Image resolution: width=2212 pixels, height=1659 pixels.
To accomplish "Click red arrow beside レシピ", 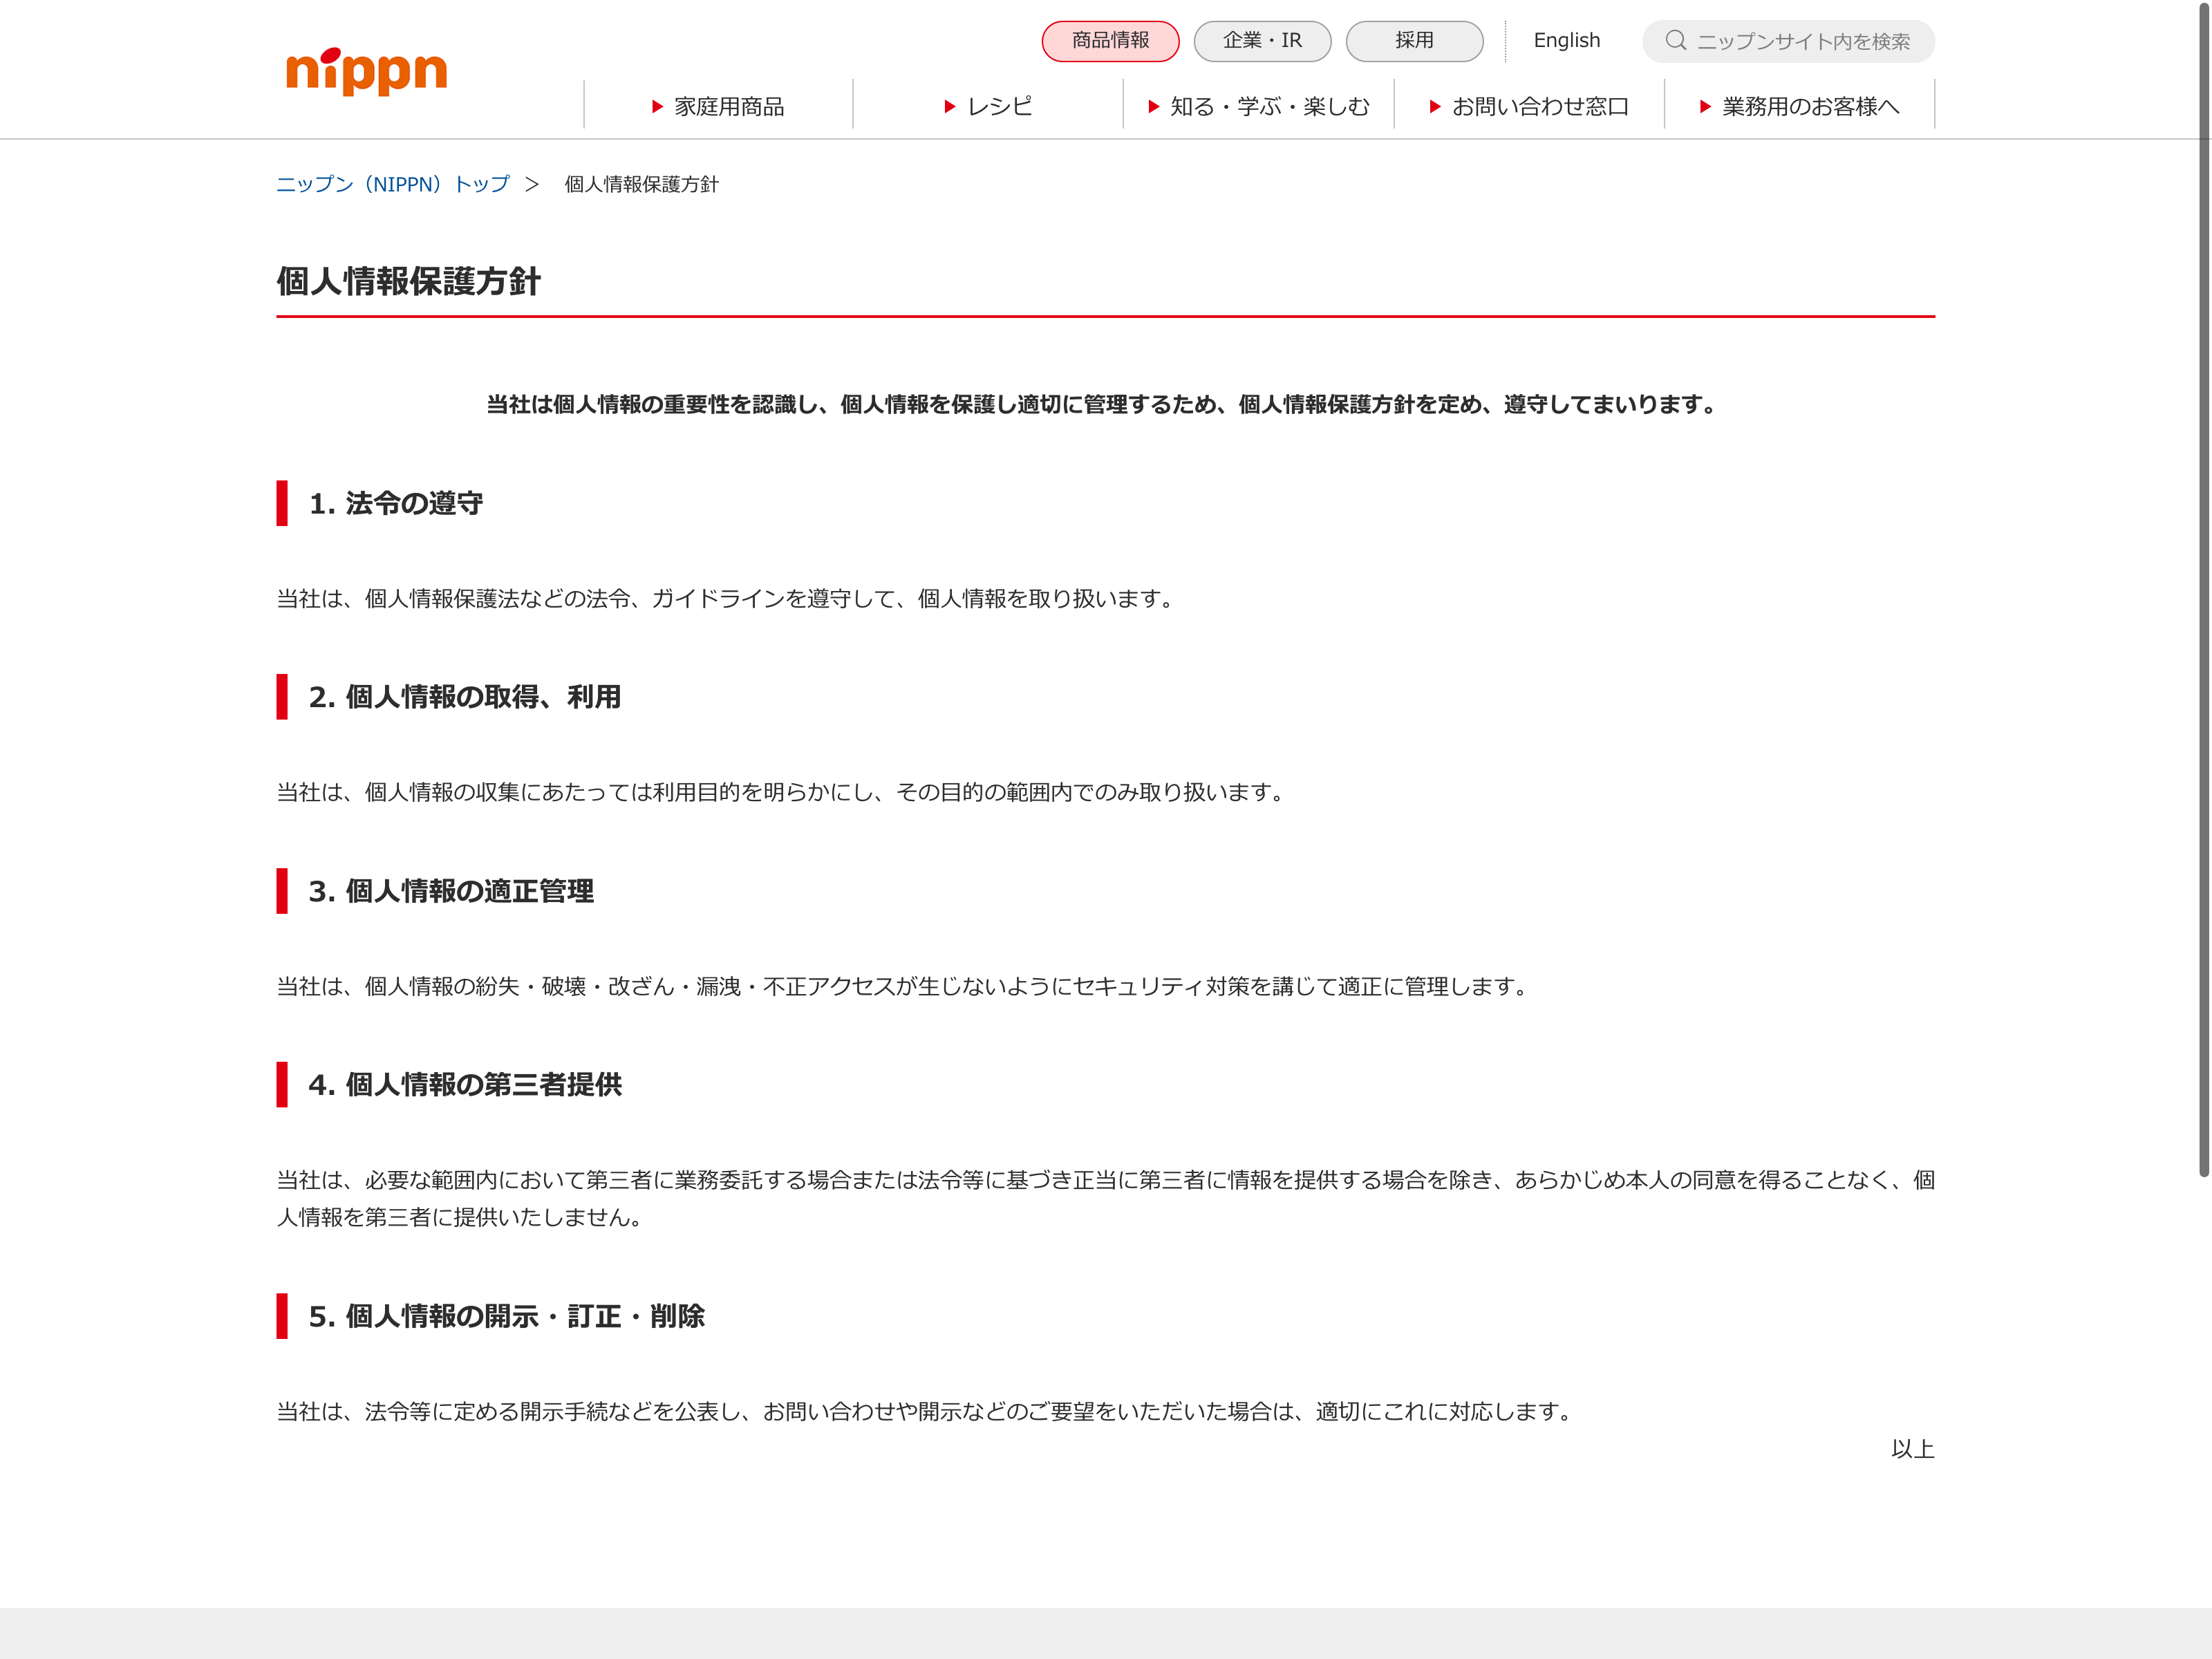I will click(x=950, y=107).
